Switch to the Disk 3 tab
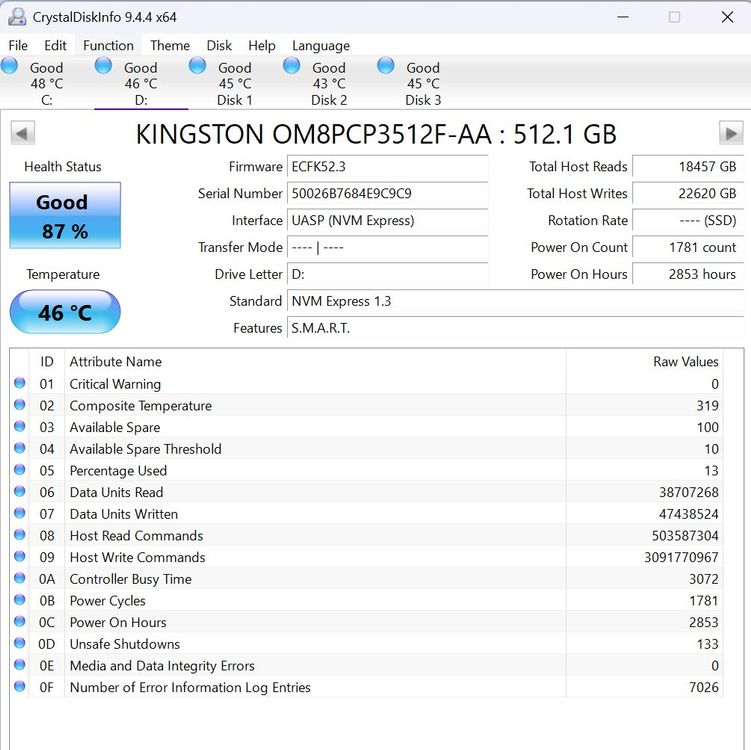751x750 pixels. coord(423,83)
